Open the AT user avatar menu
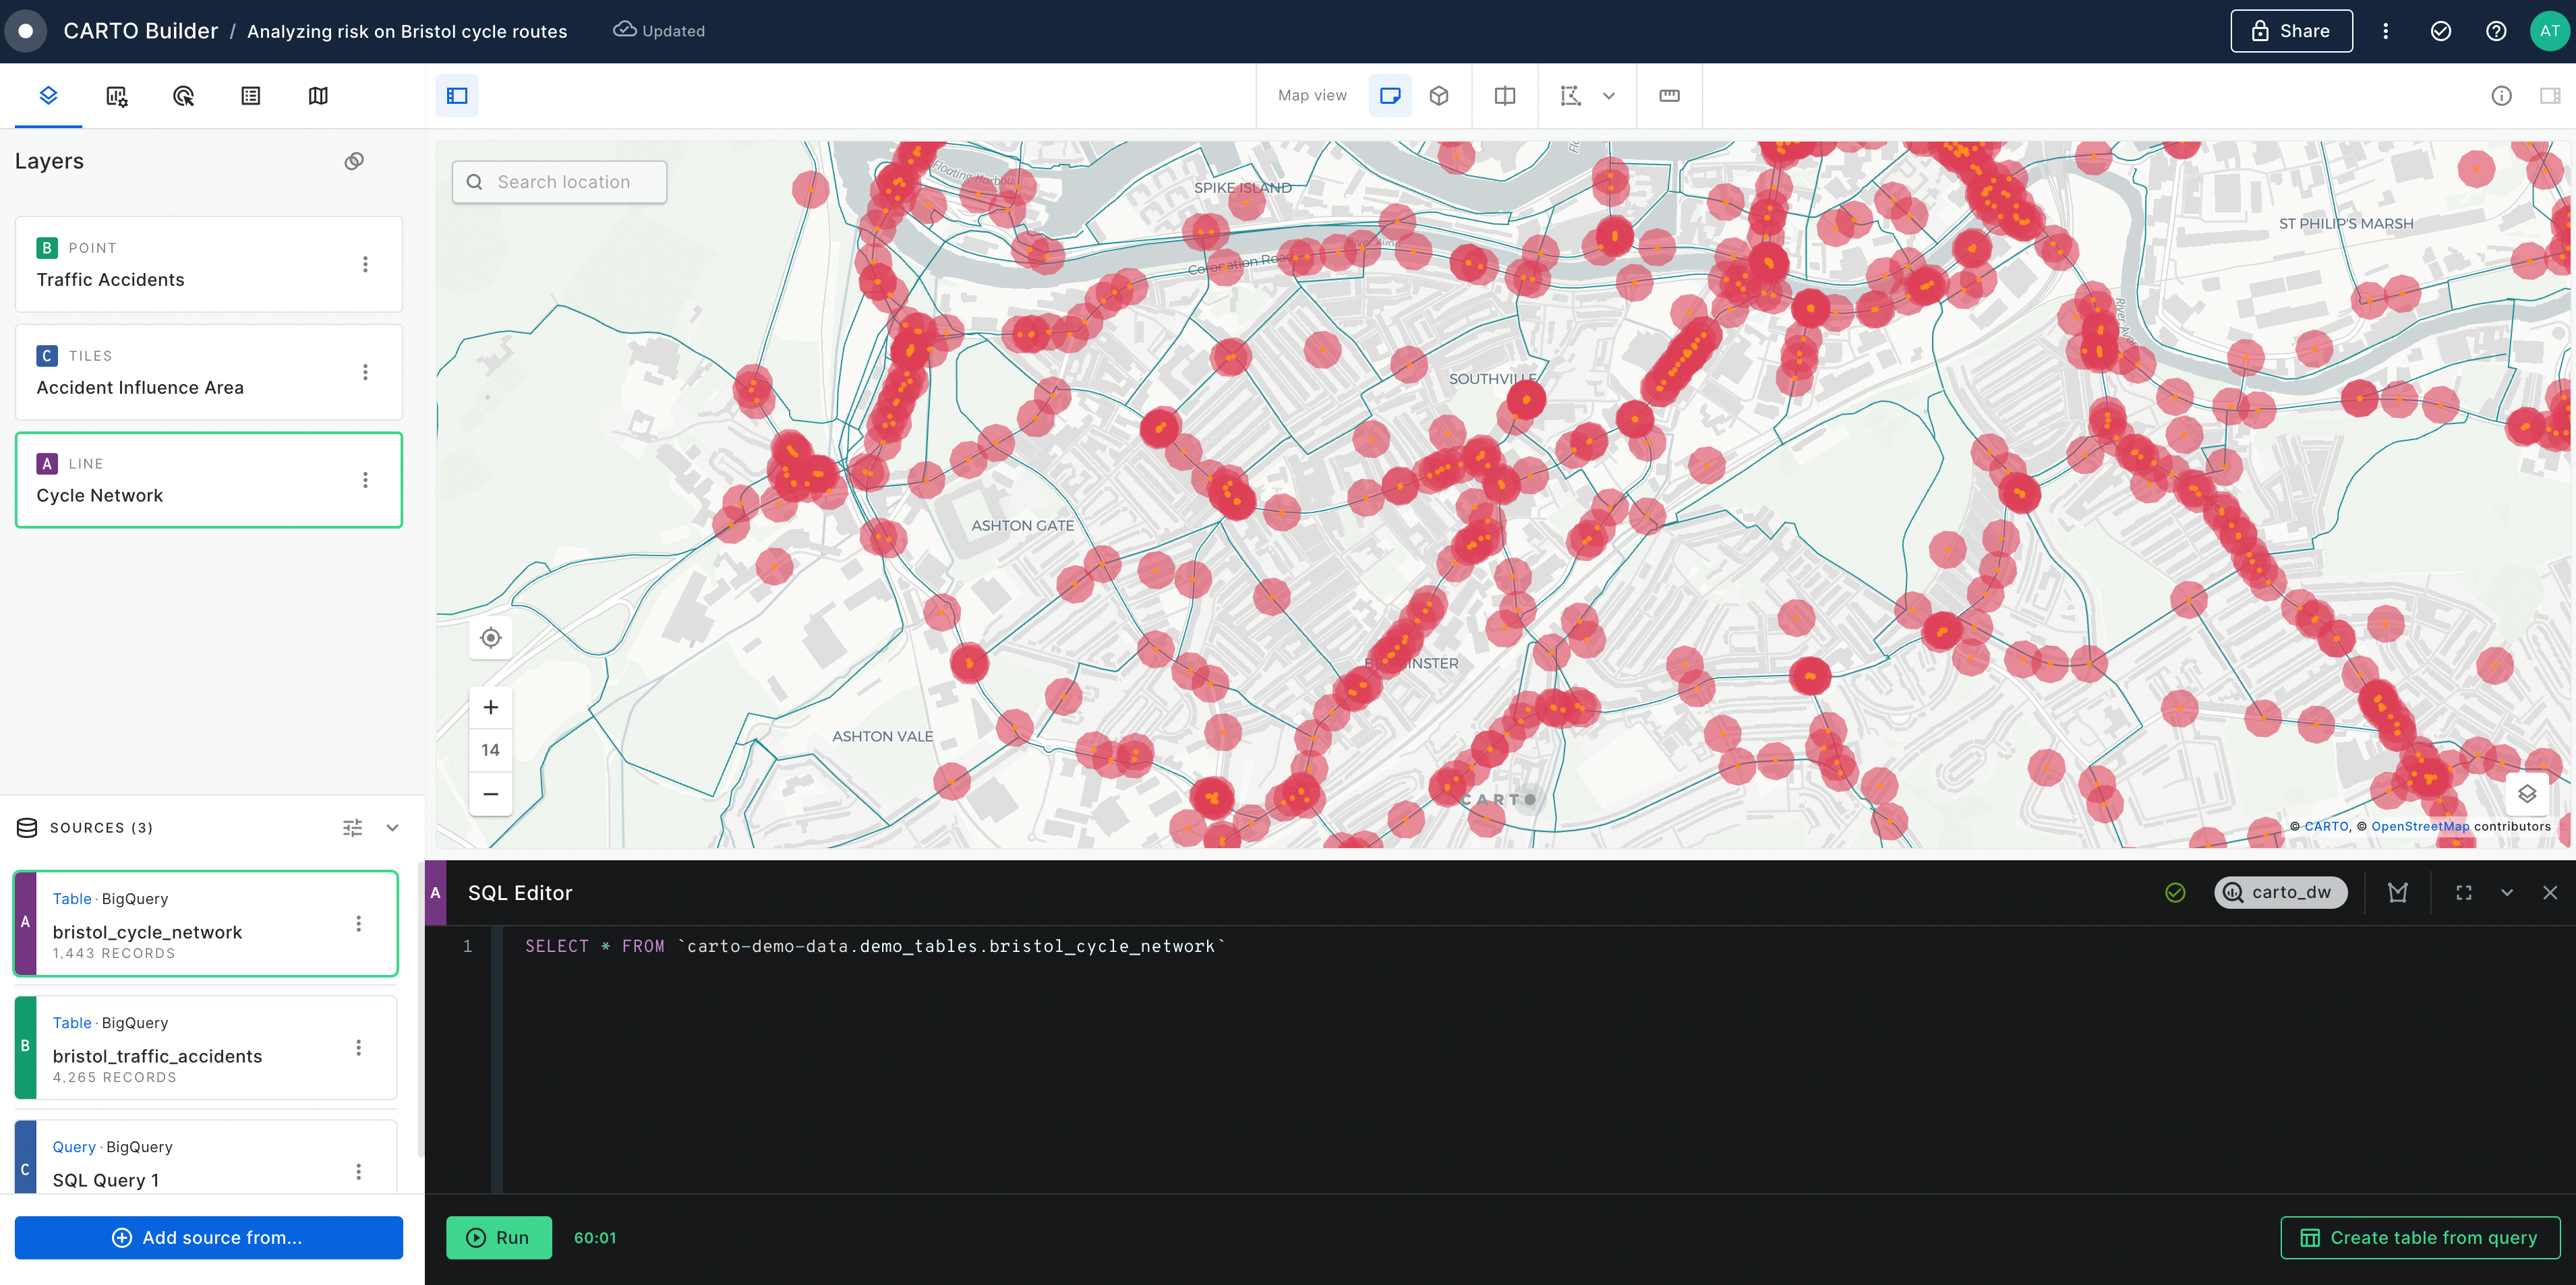 pos(2549,31)
